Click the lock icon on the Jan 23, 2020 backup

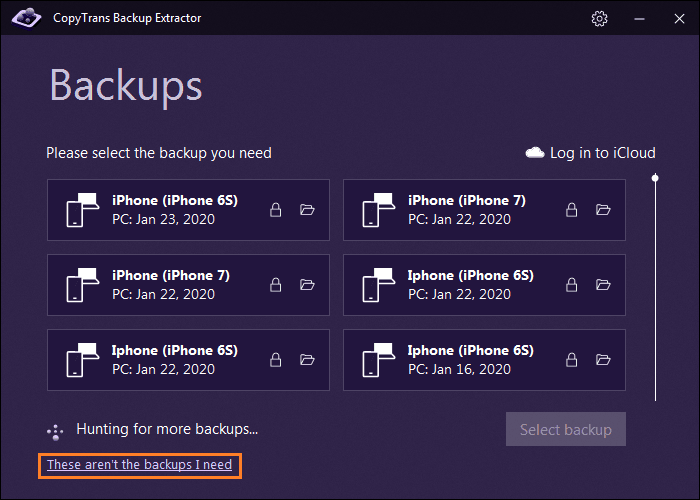click(x=275, y=210)
